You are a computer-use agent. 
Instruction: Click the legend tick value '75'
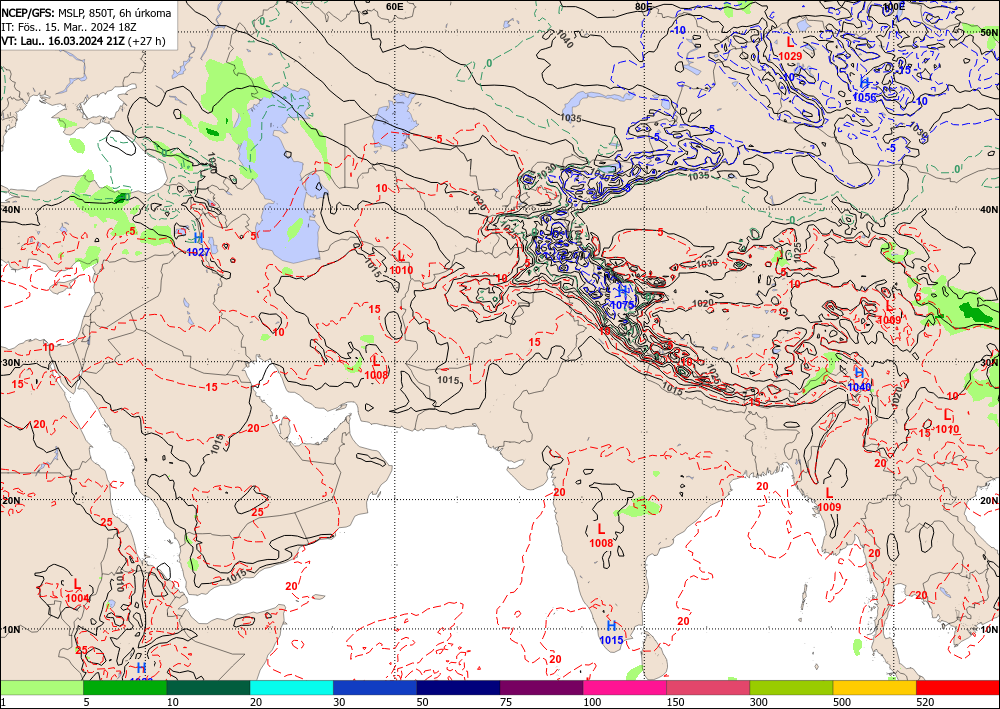(x=506, y=702)
